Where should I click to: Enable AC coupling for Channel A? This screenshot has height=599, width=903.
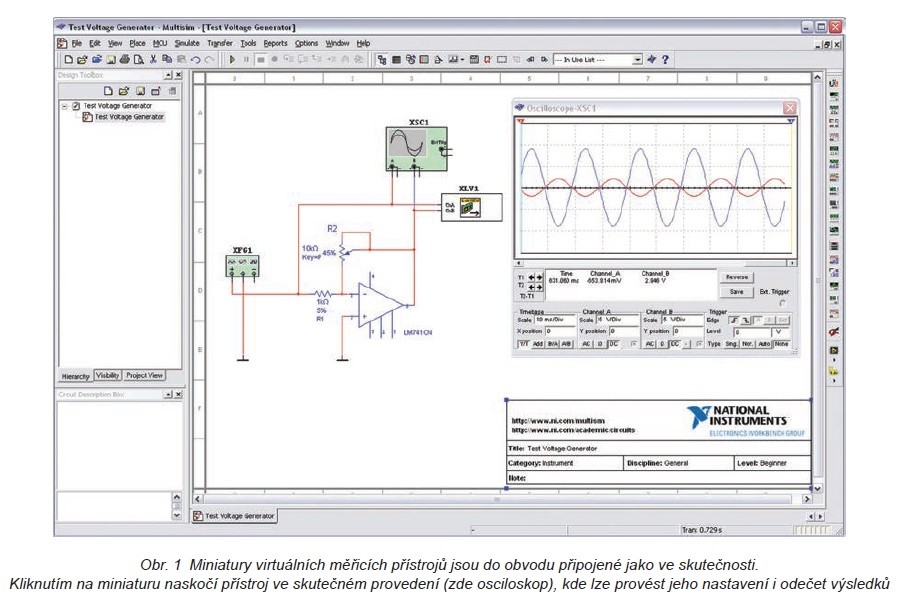coord(586,343)
